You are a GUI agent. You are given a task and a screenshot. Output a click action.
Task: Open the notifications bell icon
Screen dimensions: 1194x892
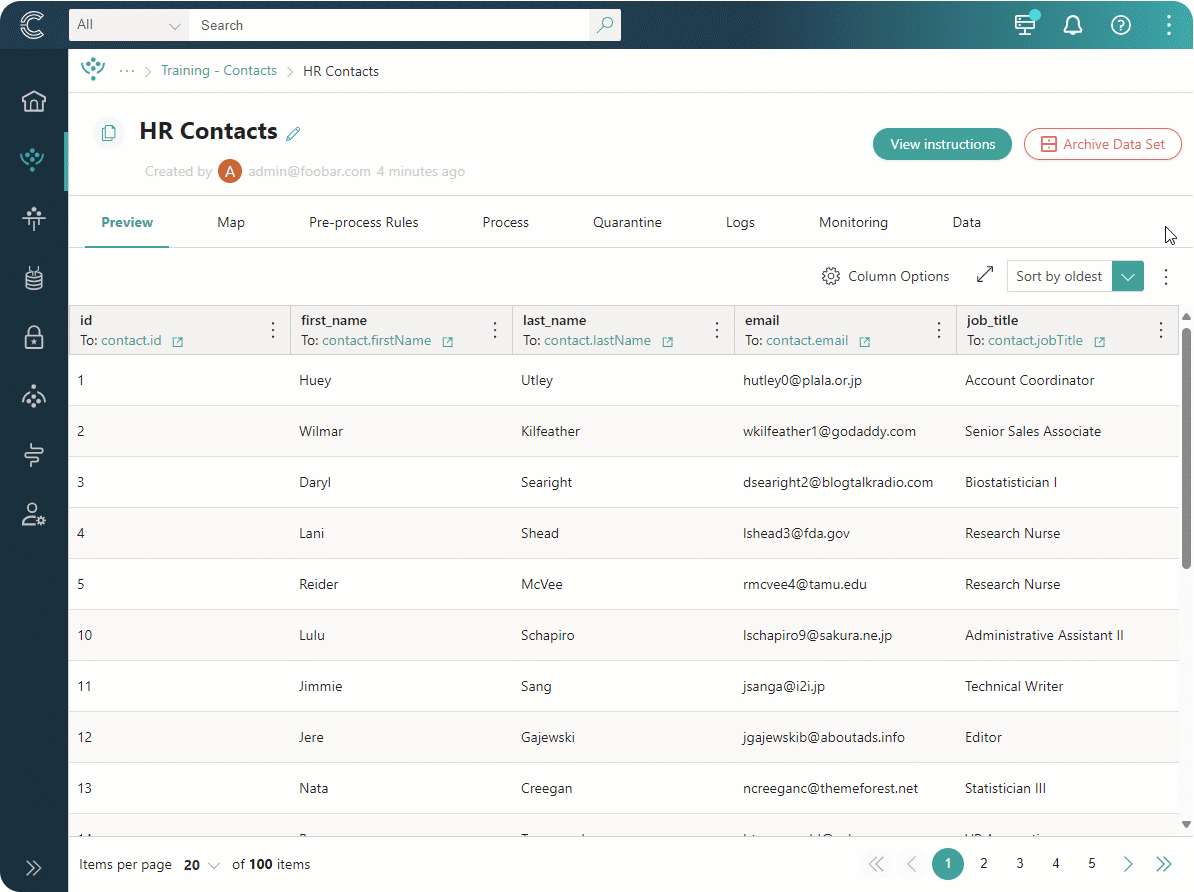tap(1073, 25)
